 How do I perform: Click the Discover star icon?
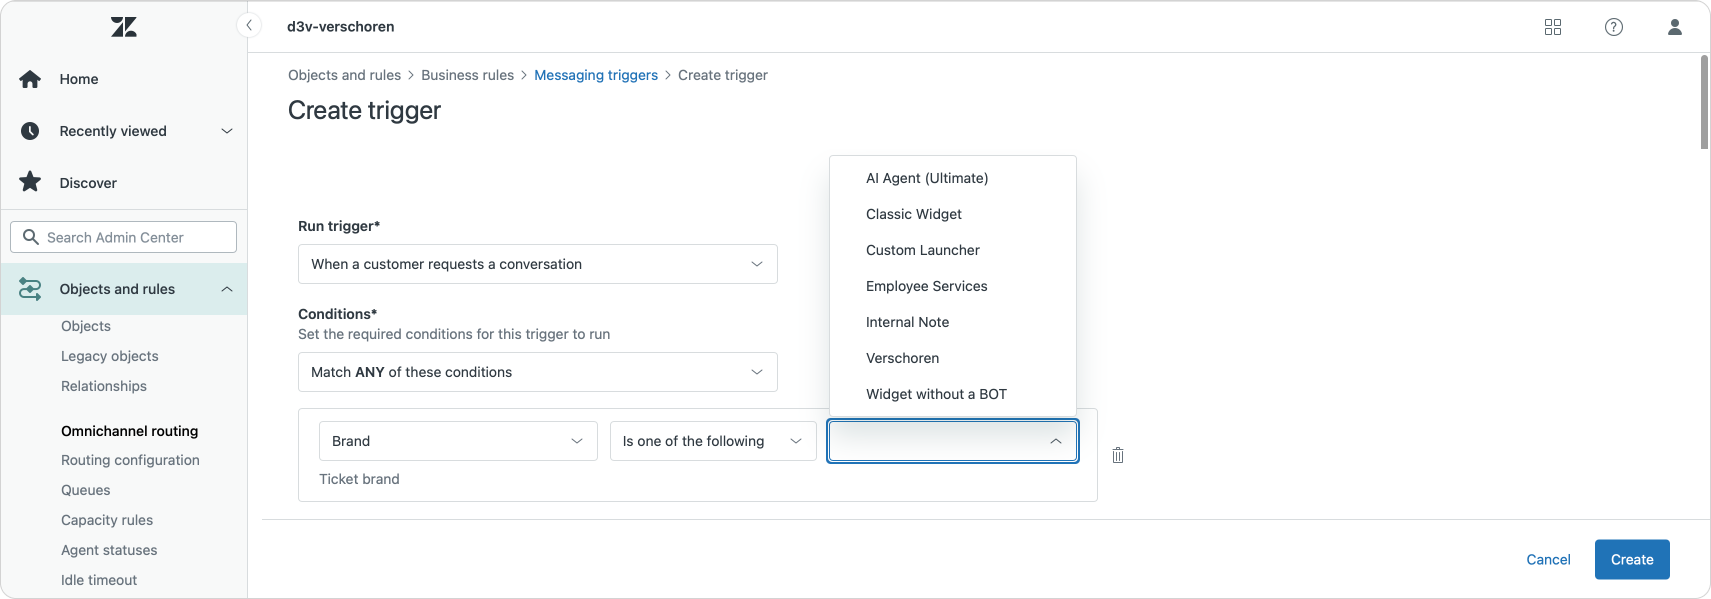30,182
